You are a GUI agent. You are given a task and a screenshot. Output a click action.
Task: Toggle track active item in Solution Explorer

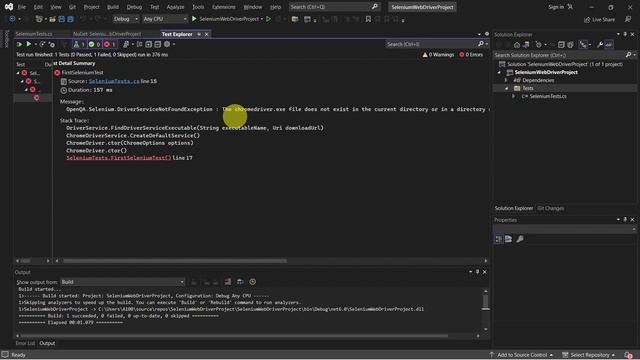(583, 44)
